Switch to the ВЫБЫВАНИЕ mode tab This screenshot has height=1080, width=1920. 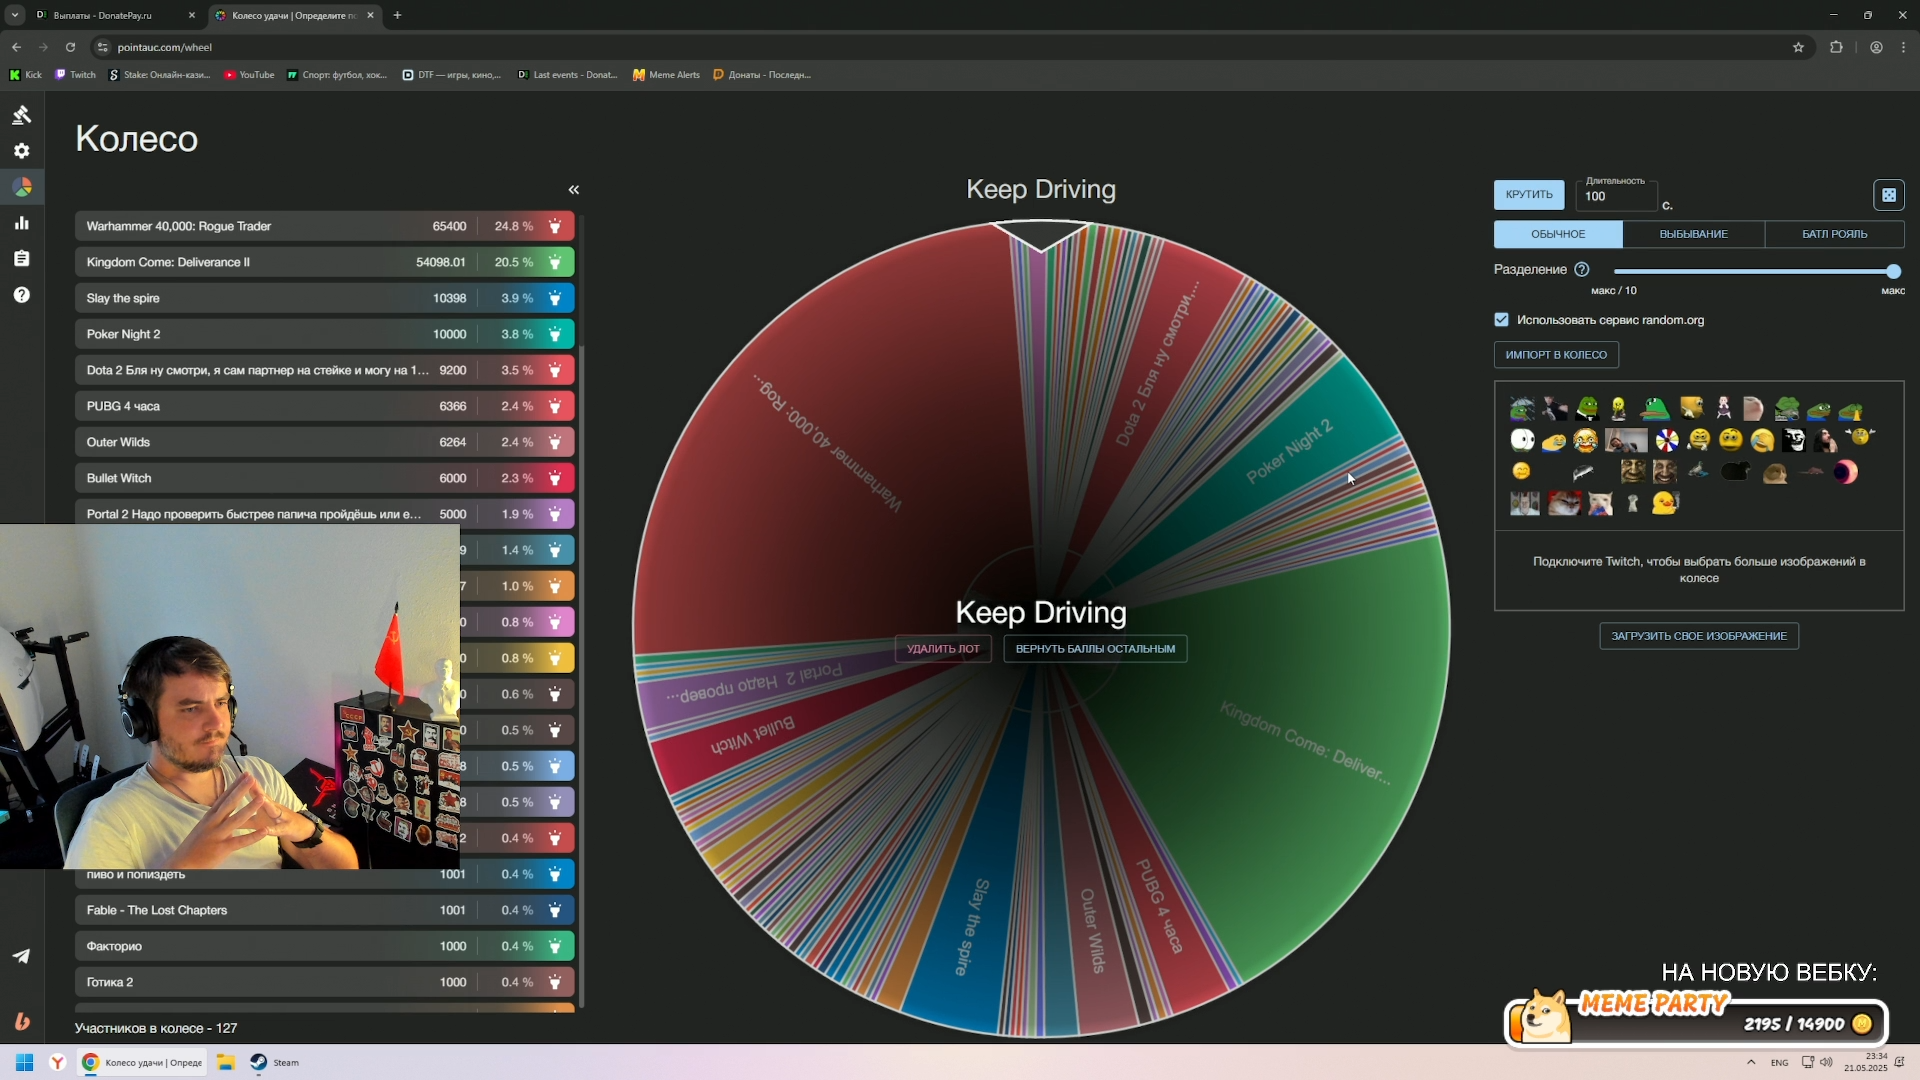coord(1693,234)
